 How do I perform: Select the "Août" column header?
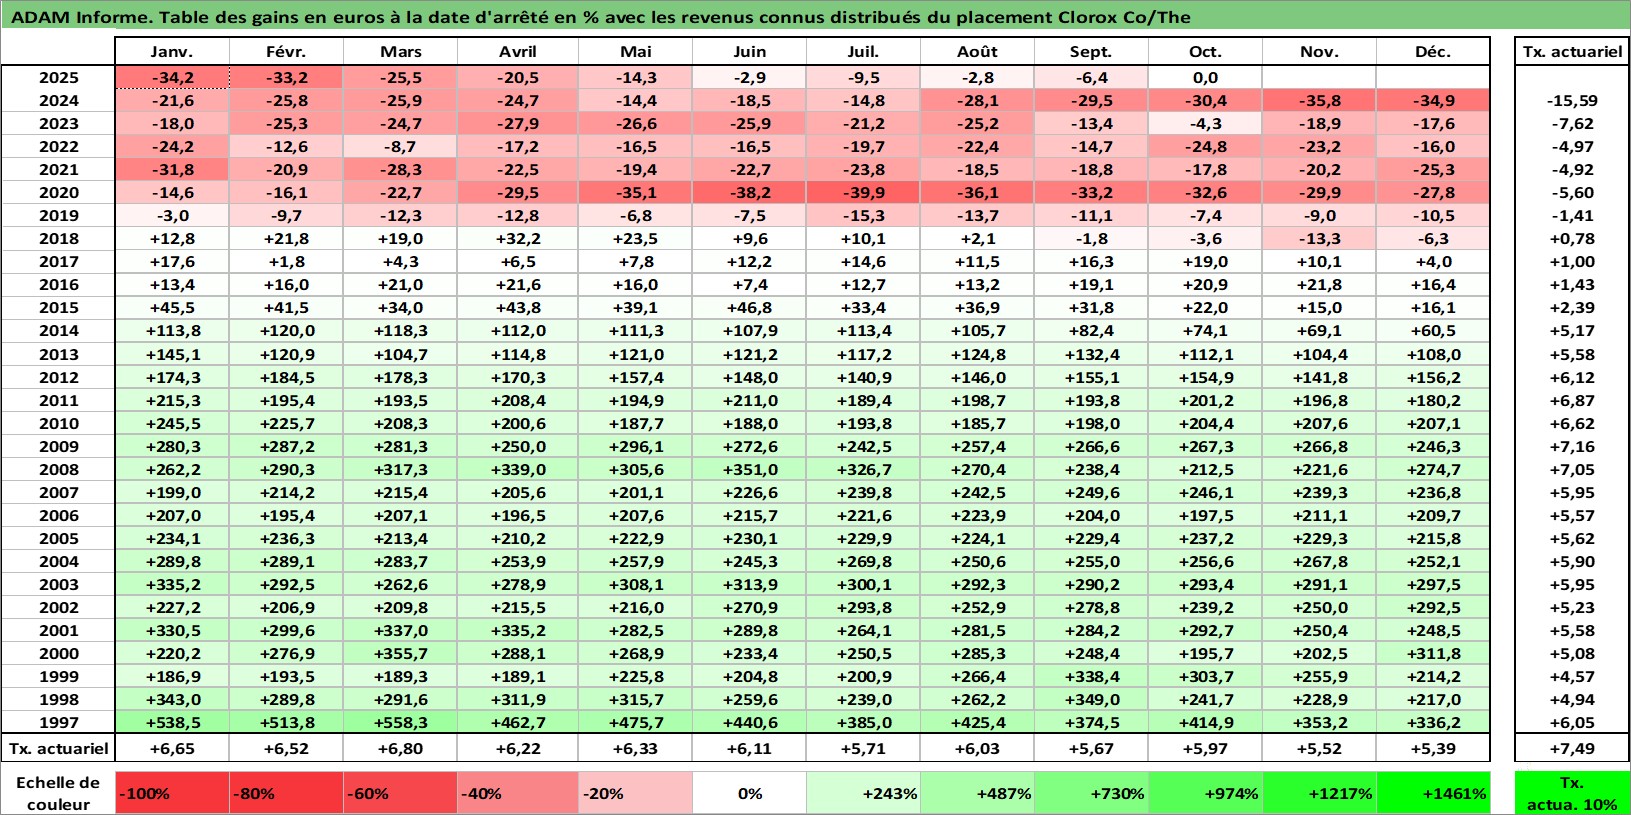coord(977,52)
